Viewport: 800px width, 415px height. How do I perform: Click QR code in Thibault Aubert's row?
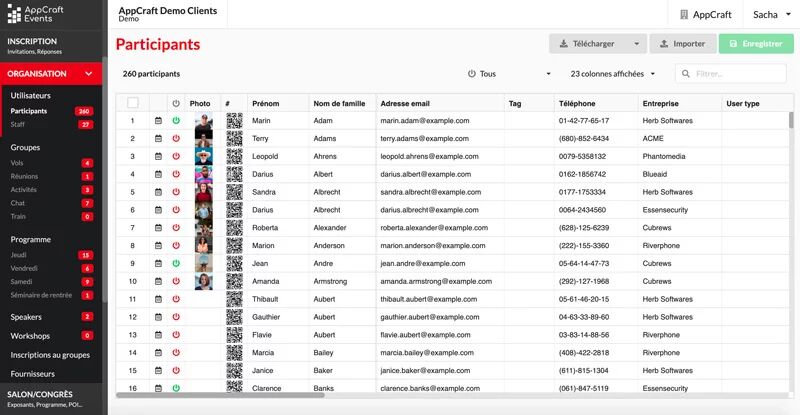click(x=234, y=299)
